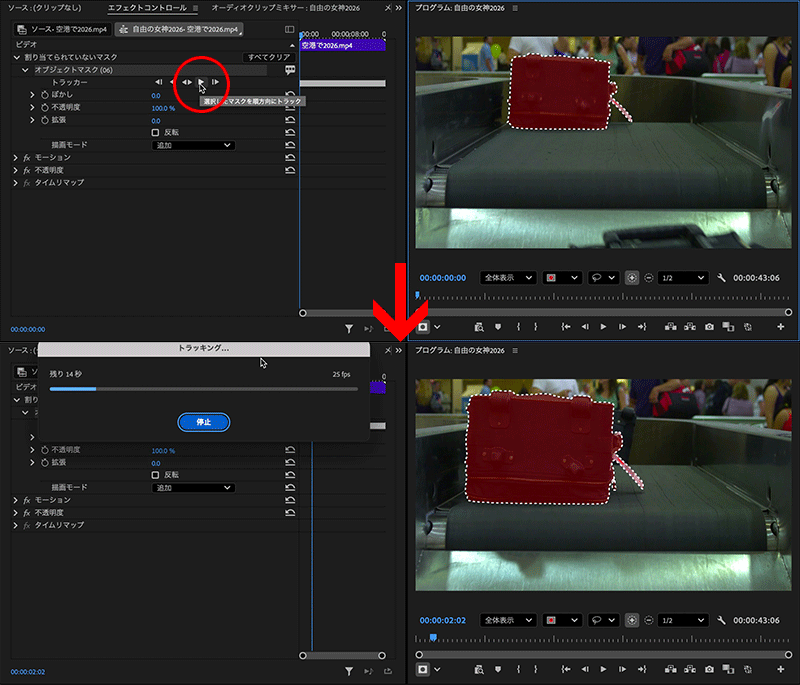800x685 pixels.
Task: Enable the 反転 checkbox in the top panel
Action: tap(156, 132)
